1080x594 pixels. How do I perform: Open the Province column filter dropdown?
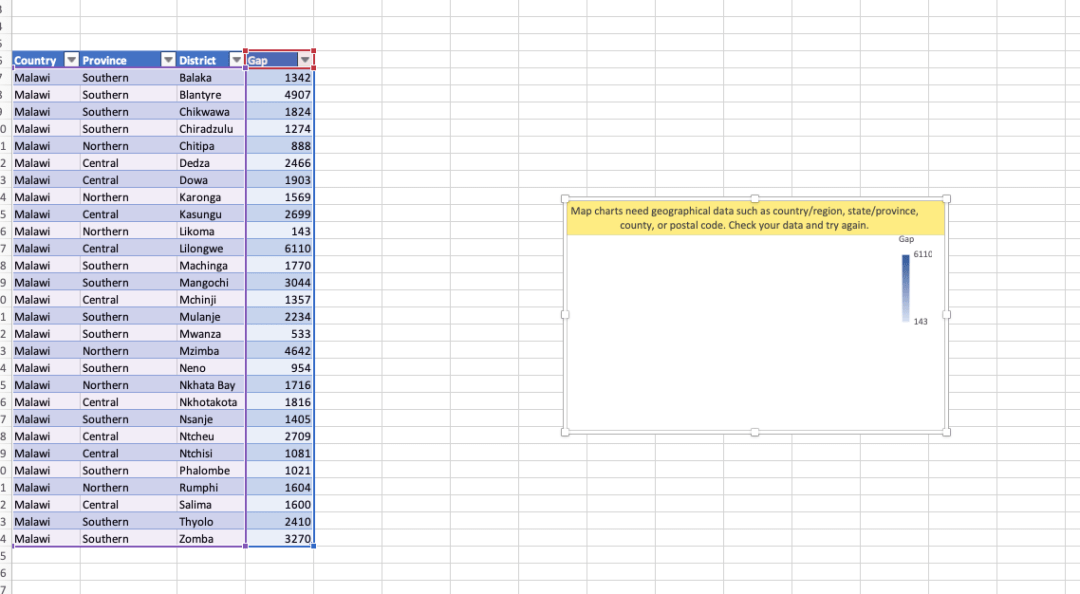[x=168, y=60]
